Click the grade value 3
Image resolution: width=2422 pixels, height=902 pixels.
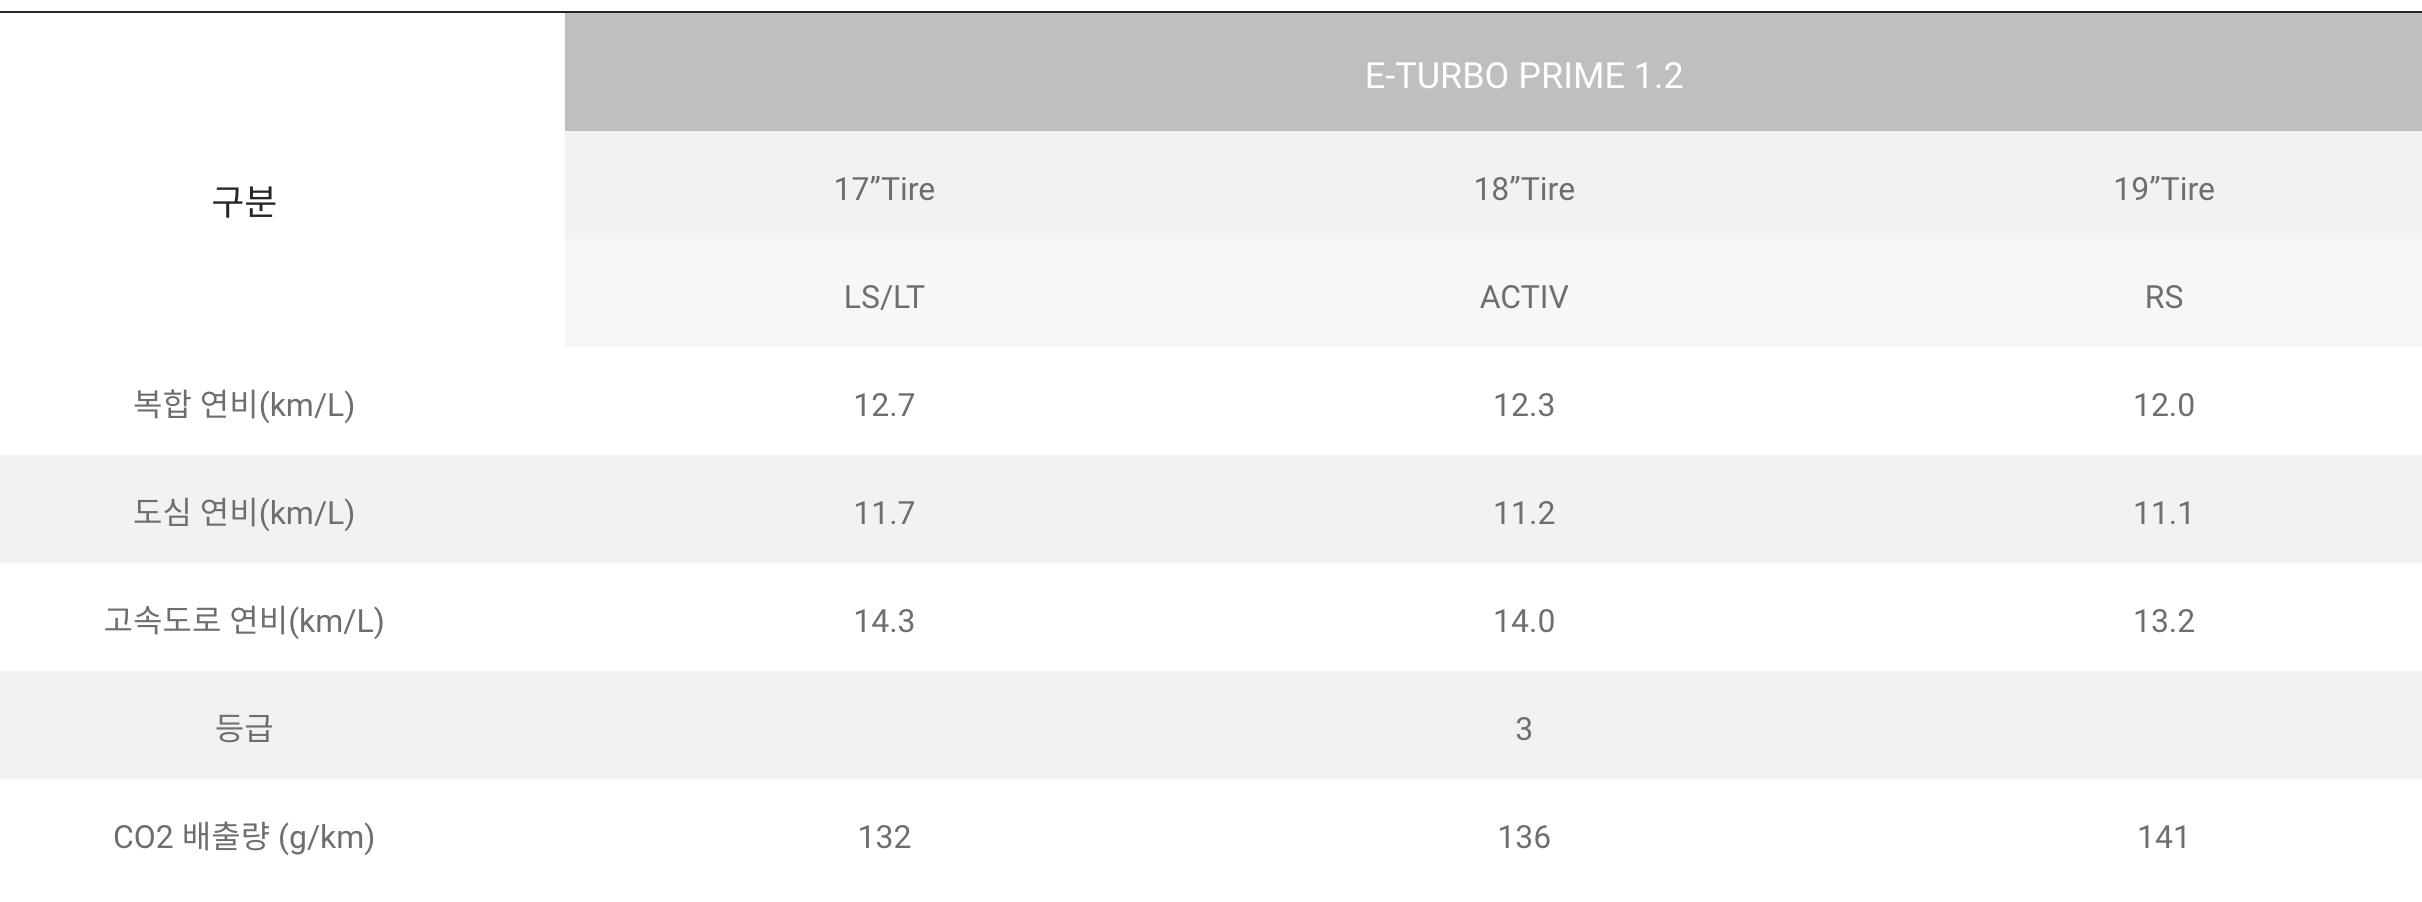click(x=1524, y=729)
